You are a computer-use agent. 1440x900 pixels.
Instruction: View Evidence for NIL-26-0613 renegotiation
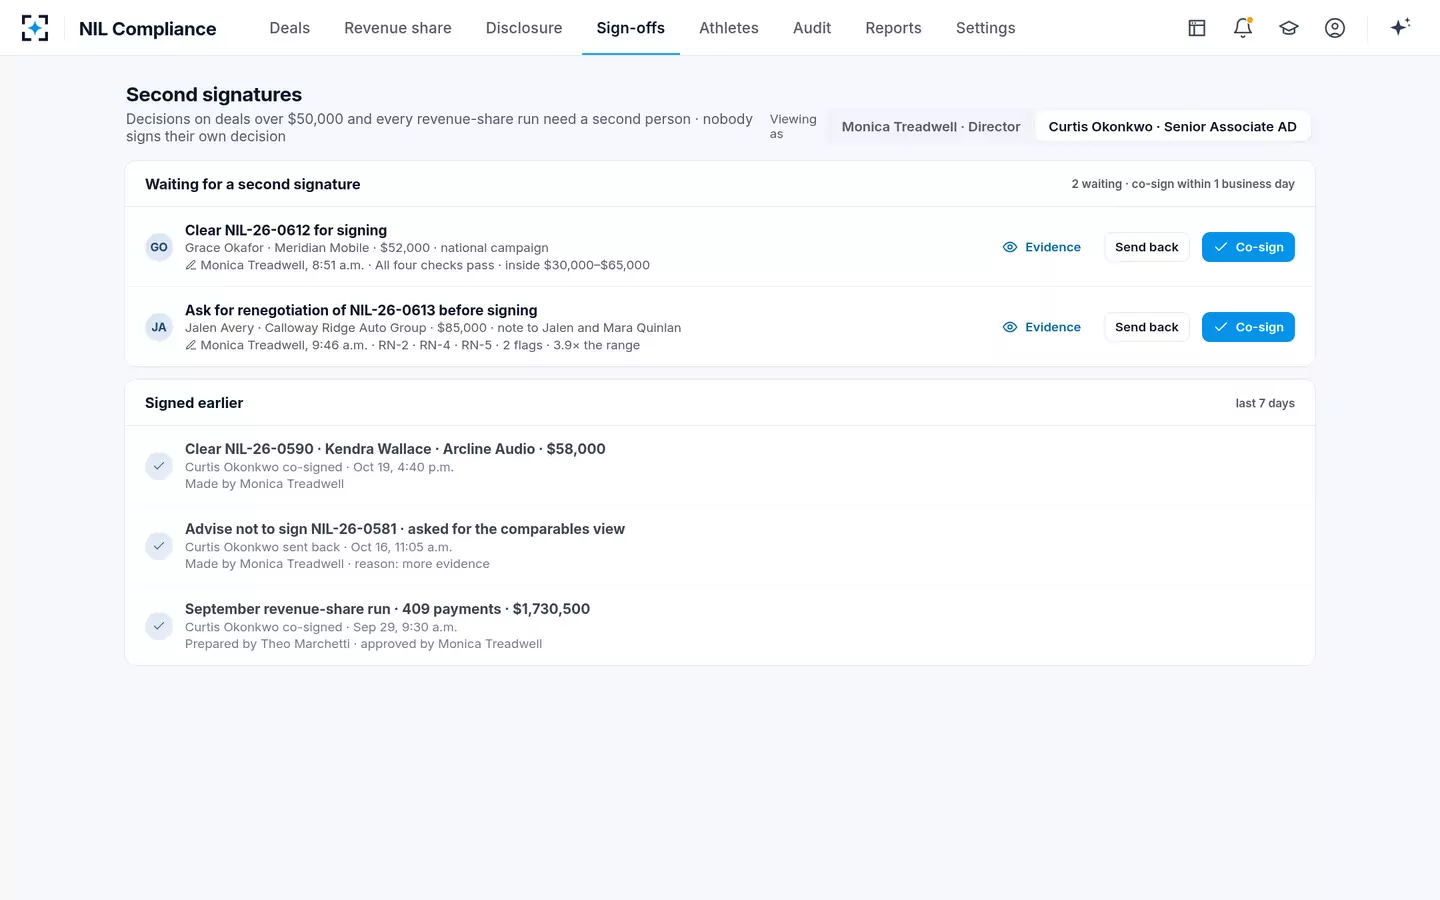[x=1042, y=327]
